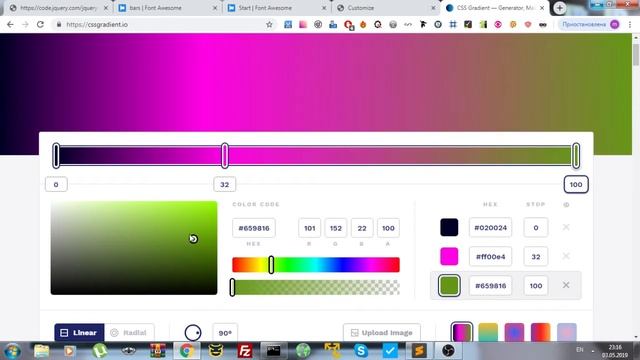Select the black #020024 color swatch
This screenshot has width=640, height=360.
[x=449, y=227]
